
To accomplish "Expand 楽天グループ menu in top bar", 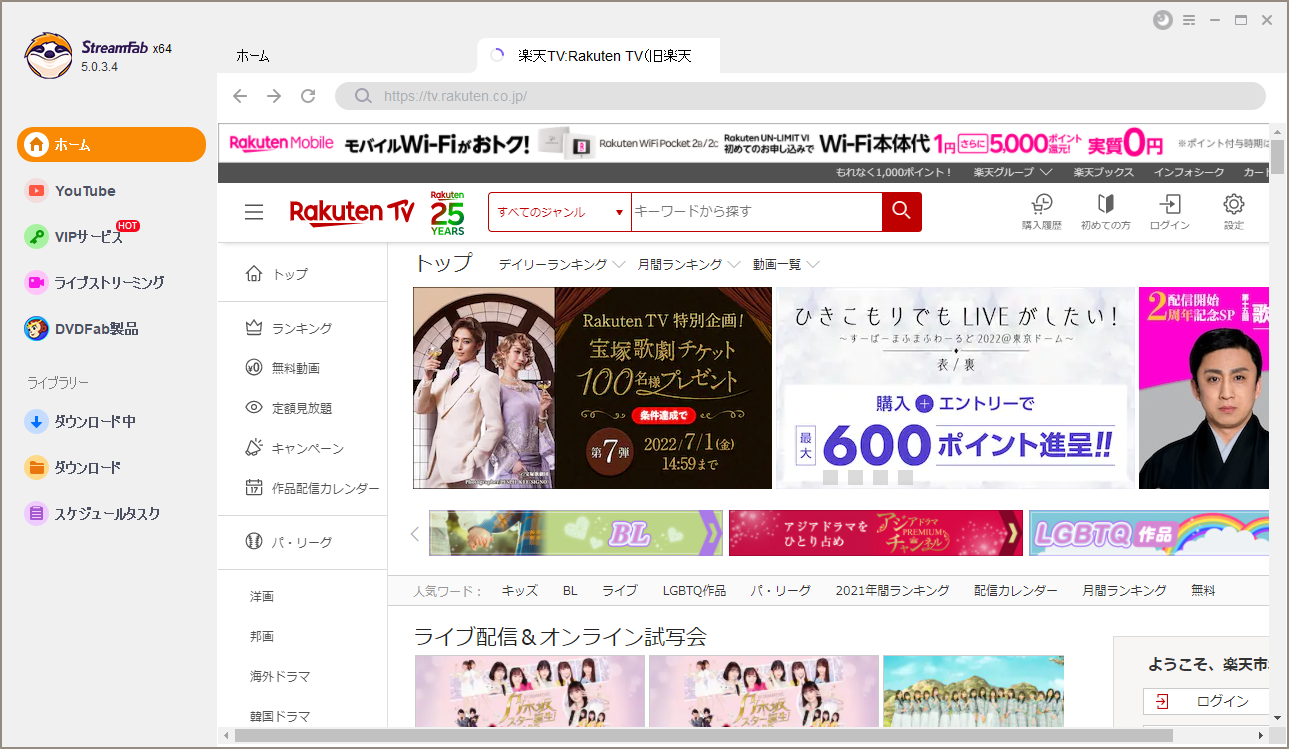I will pyautogui.click(x=1012, y=172).
